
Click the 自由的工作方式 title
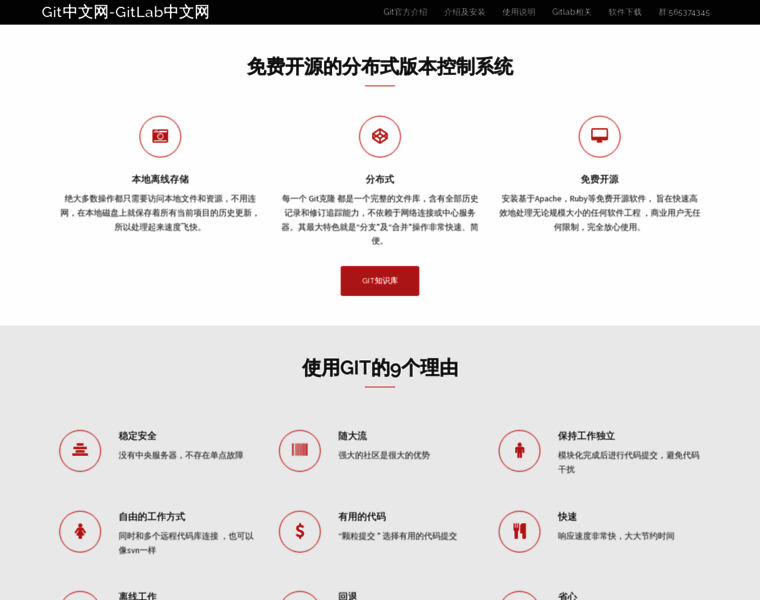[x=152, y=517]
